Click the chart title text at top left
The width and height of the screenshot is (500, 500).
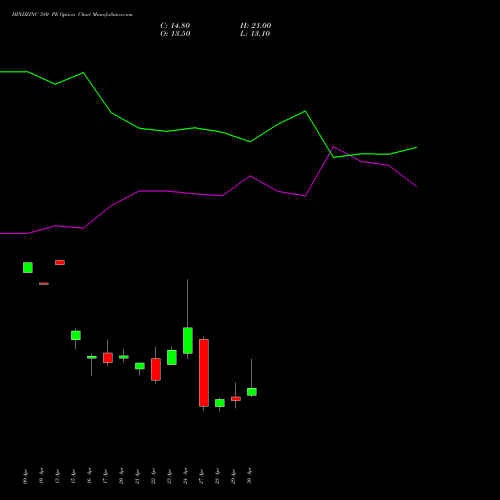coord(72,15)
